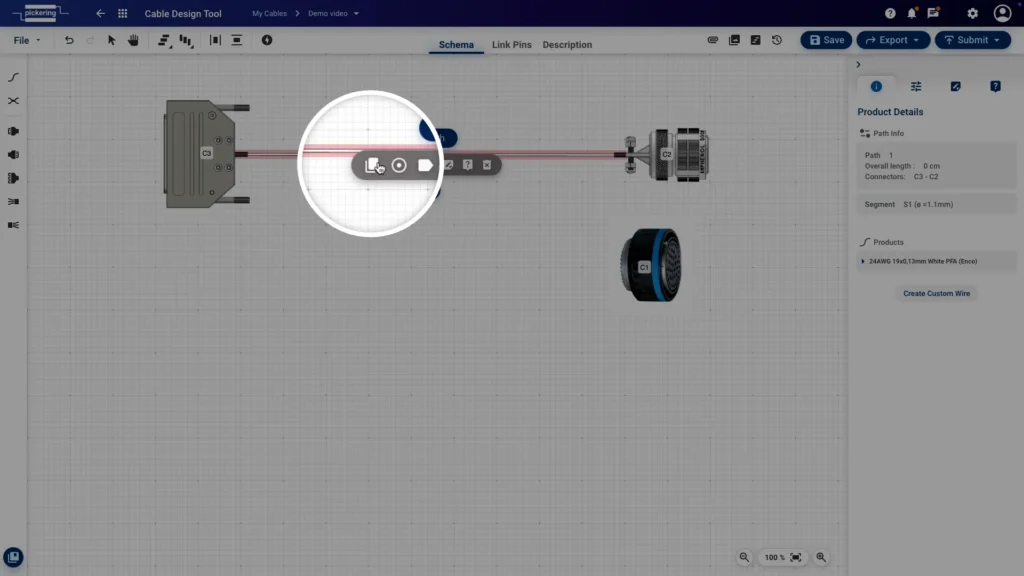The width and height of the screenshot is (1024, 576).
Task: Open the File menu
Action: click(27, 40)
